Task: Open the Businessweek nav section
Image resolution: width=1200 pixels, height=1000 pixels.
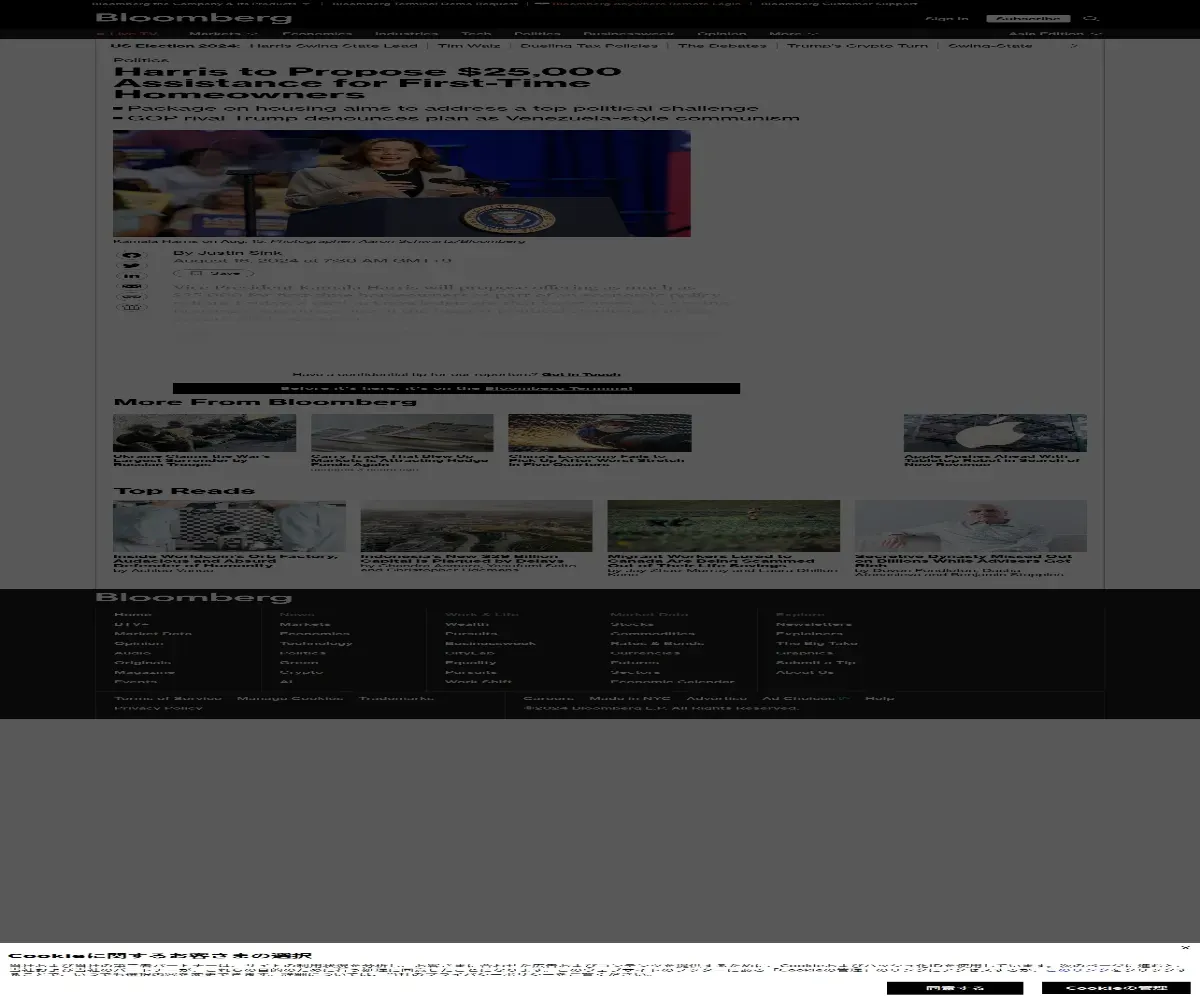Action: point(629,34)
